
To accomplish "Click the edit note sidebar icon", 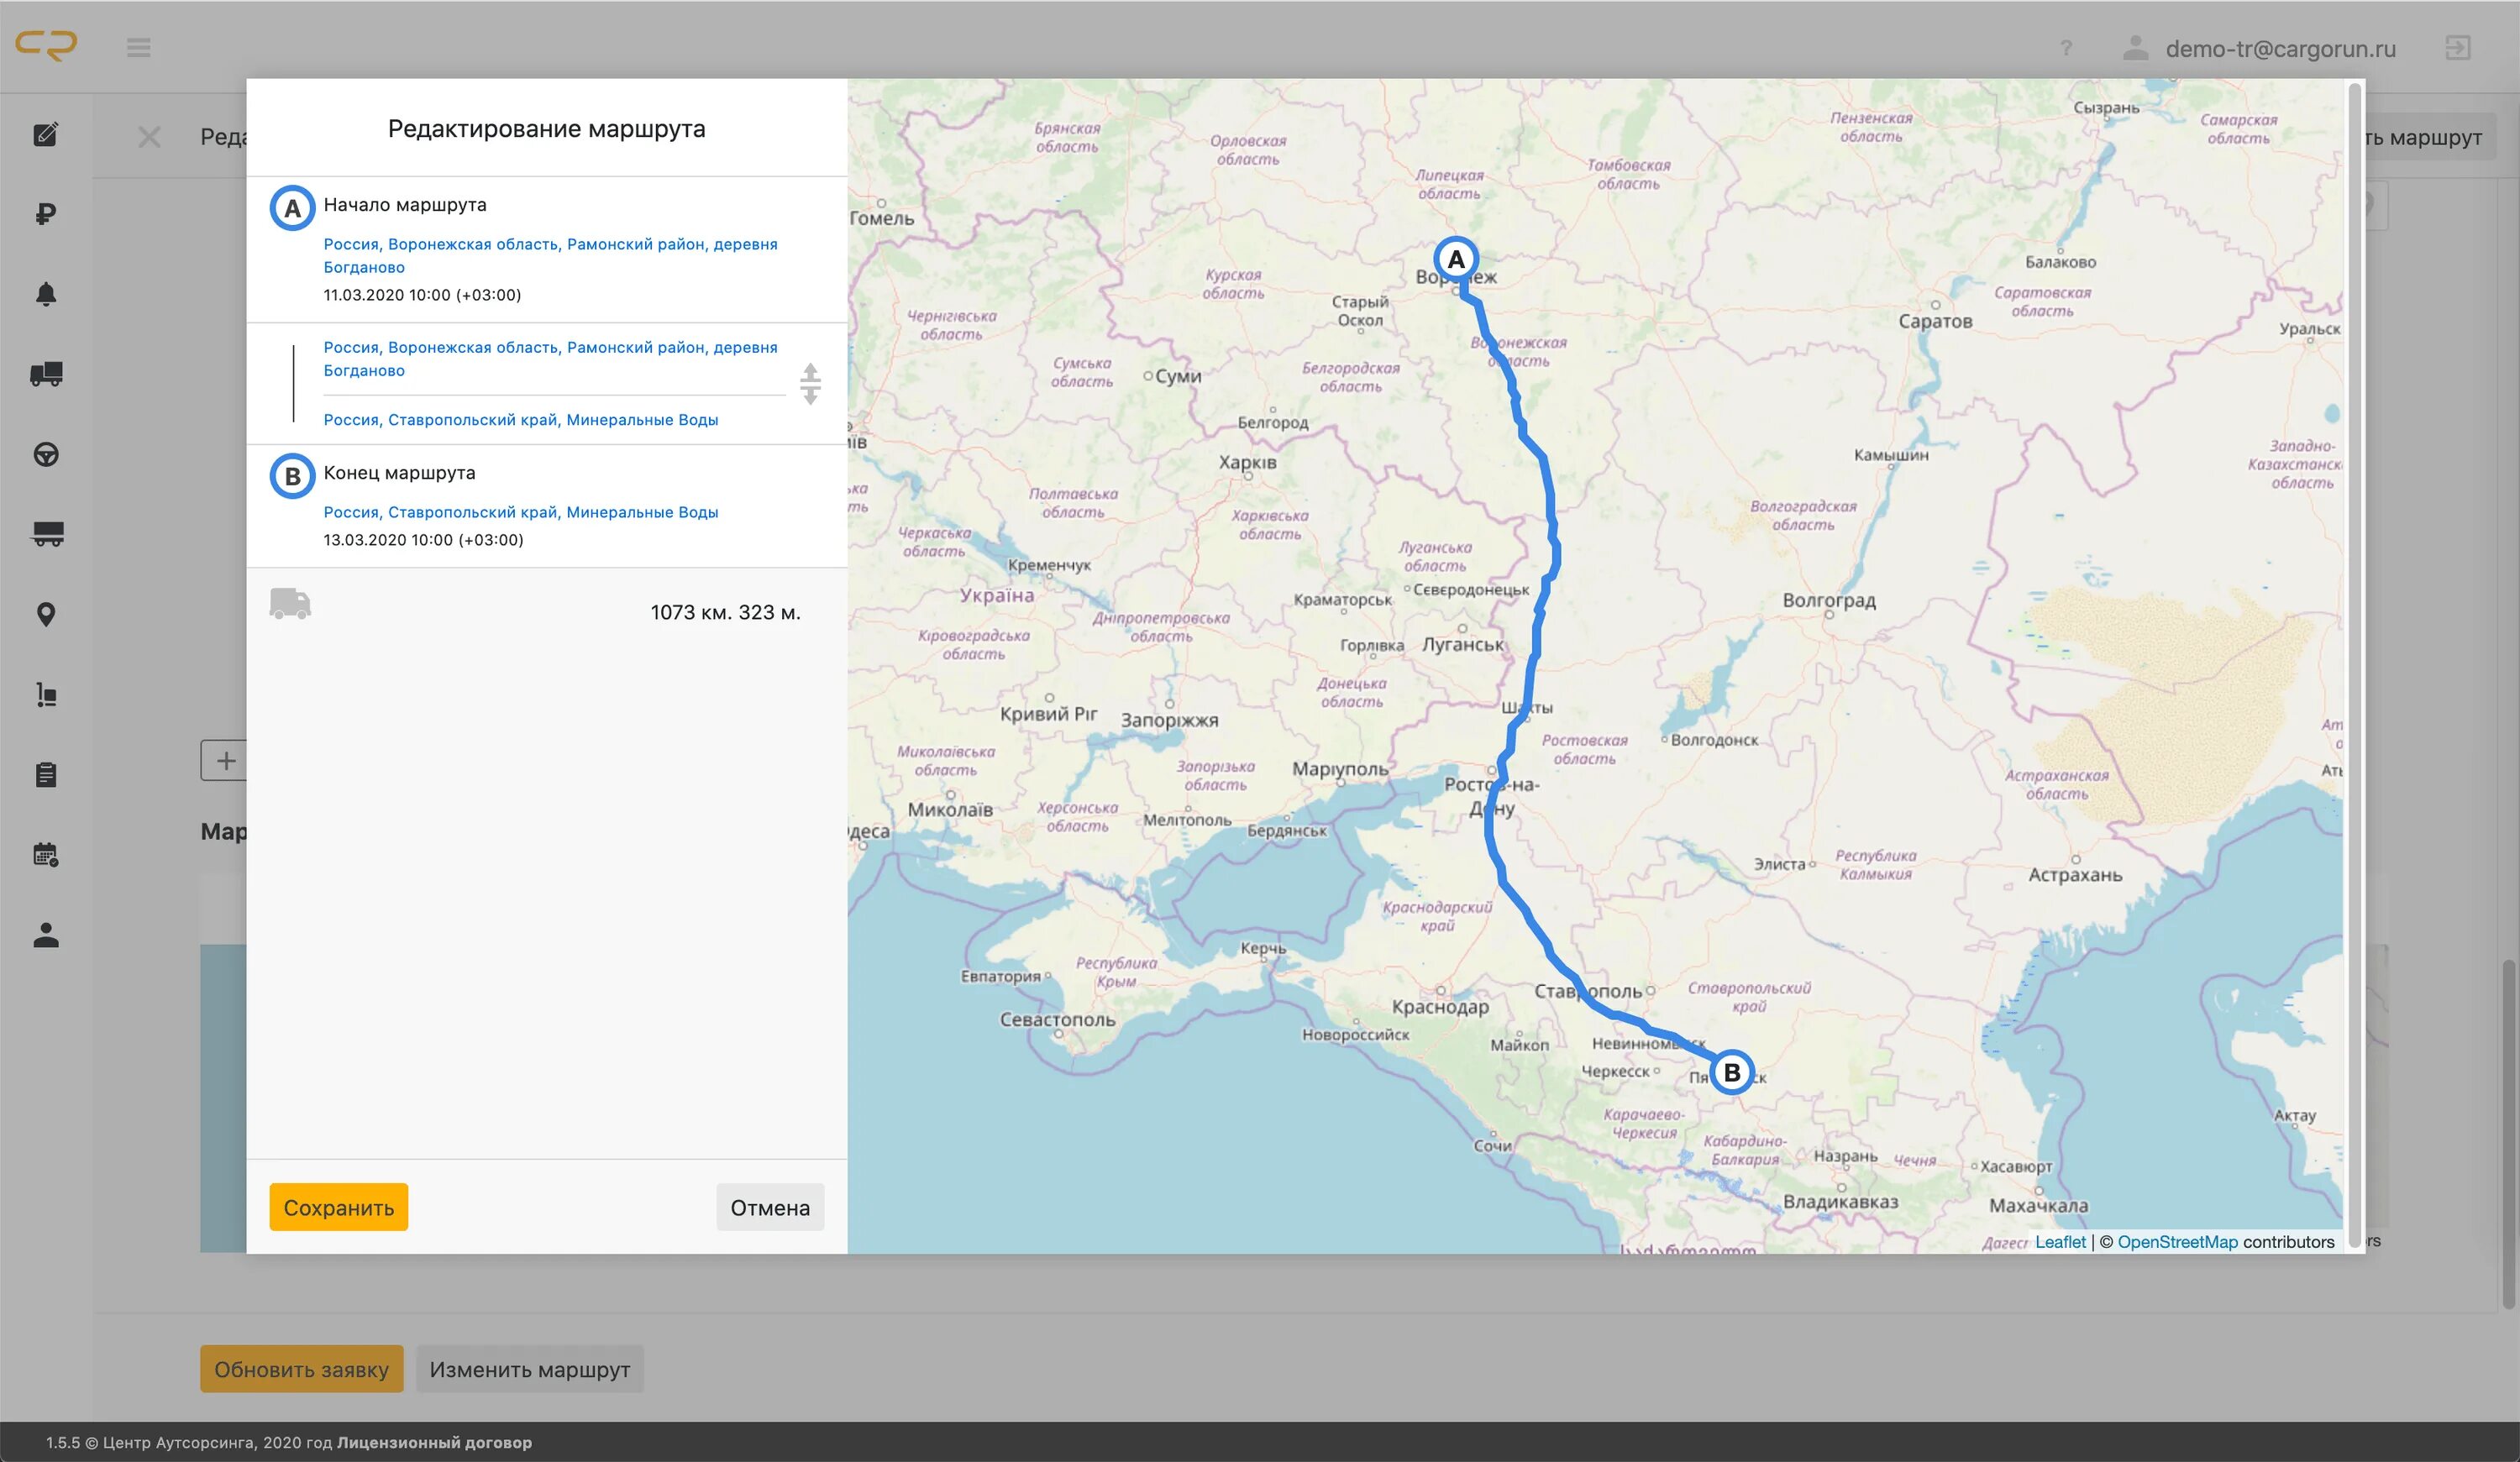I will pyautogui.click(x=46, y=134).
